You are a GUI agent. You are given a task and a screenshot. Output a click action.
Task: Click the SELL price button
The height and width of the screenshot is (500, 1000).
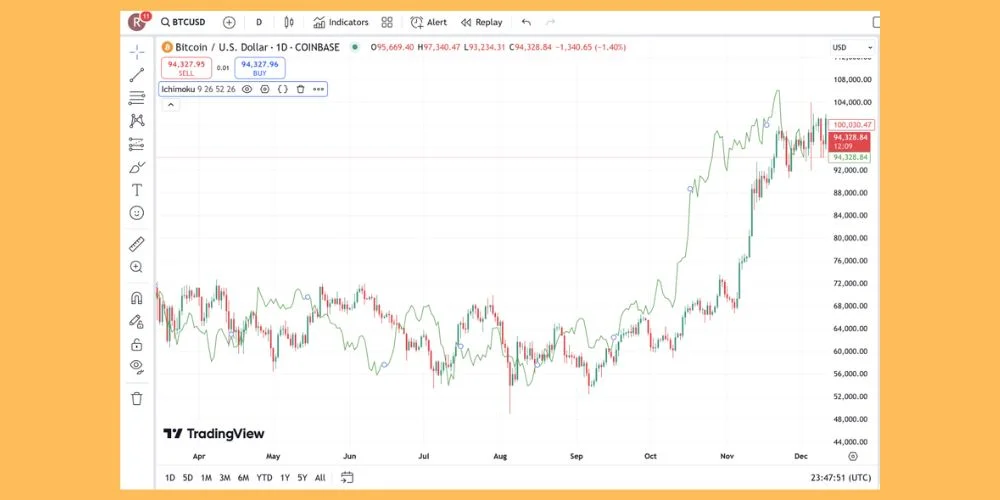pyautogui.click(x=186, y=67)
